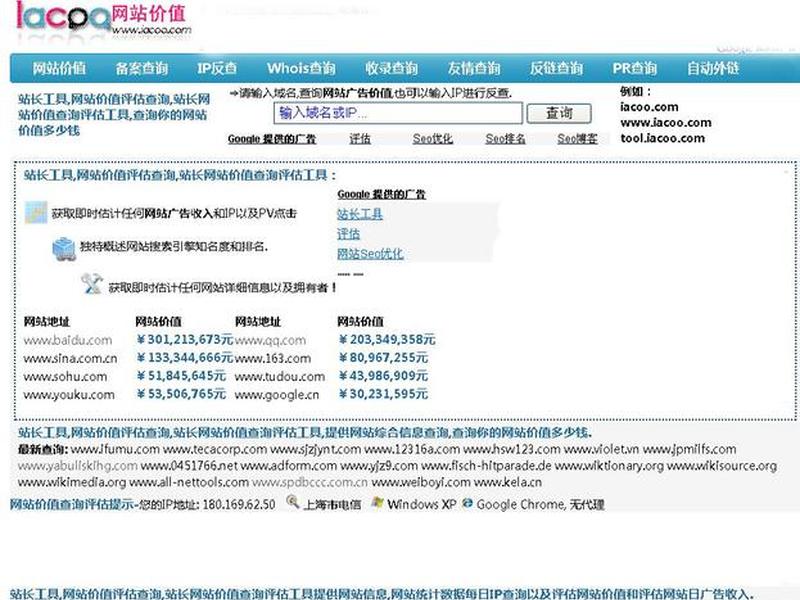Image resolution: width=800 pixels, height=600 pixels.
Task: Click recent query www.ifumu.com
Action: pyautogui.click(x=115, y=449)
